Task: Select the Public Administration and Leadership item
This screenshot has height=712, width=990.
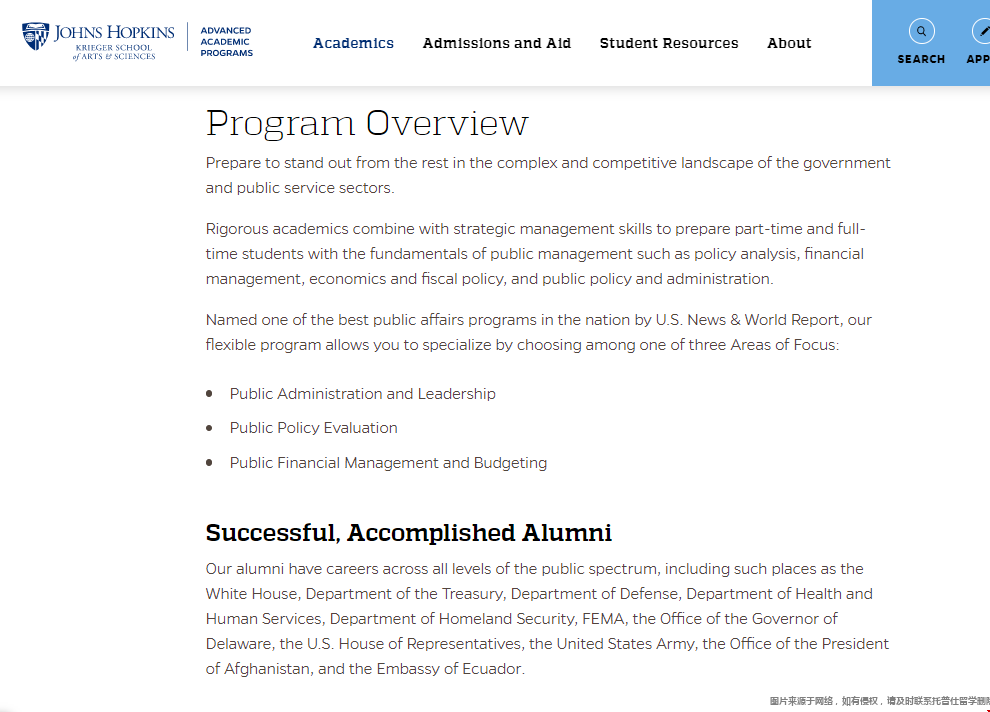Action: pos(362,394)
